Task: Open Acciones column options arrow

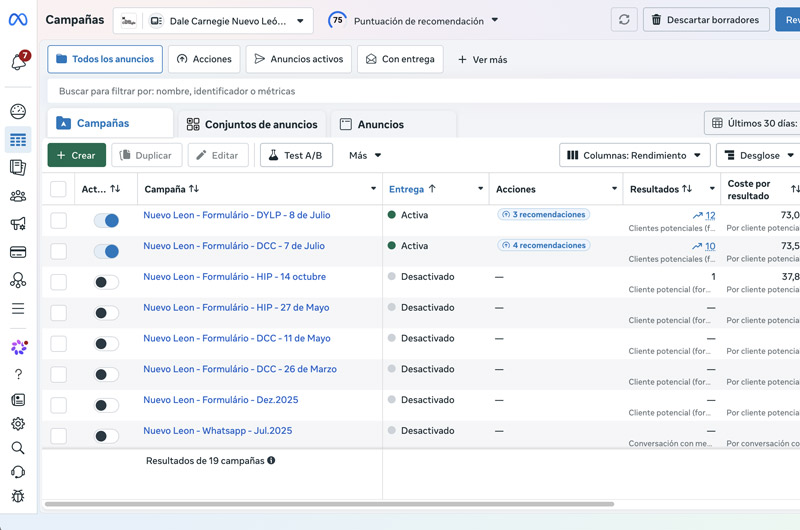Action: click(614, 189)
